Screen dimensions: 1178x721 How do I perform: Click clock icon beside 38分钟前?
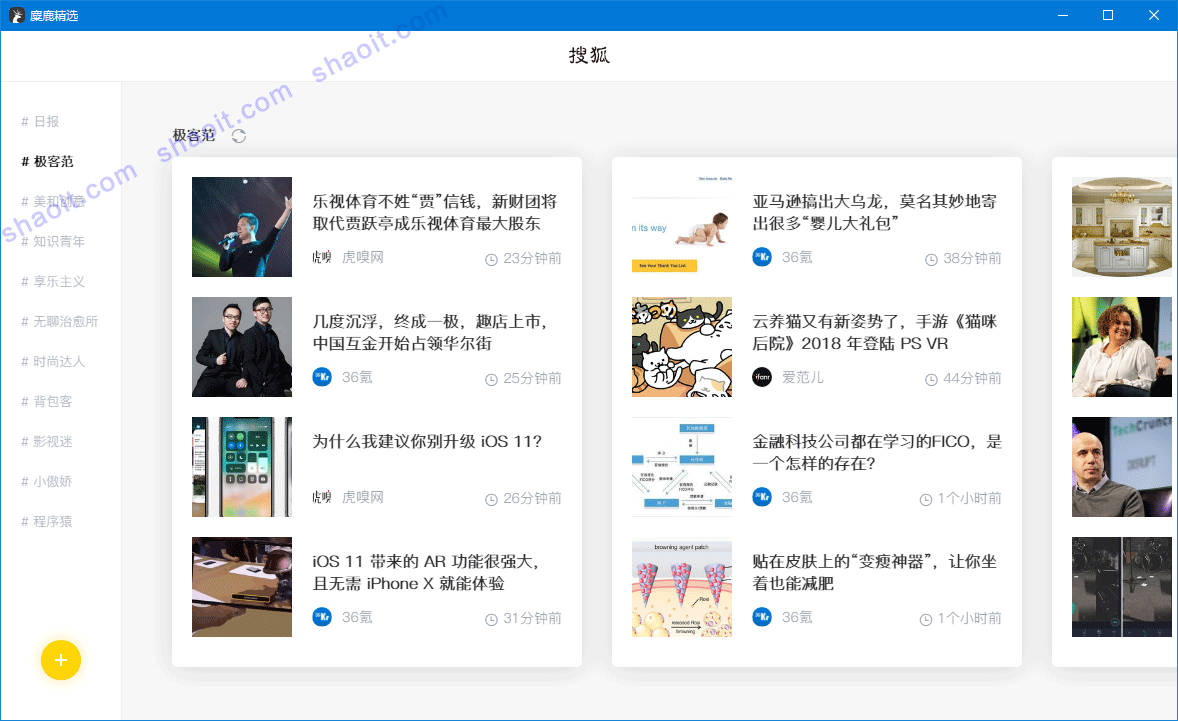coord(931,260)
